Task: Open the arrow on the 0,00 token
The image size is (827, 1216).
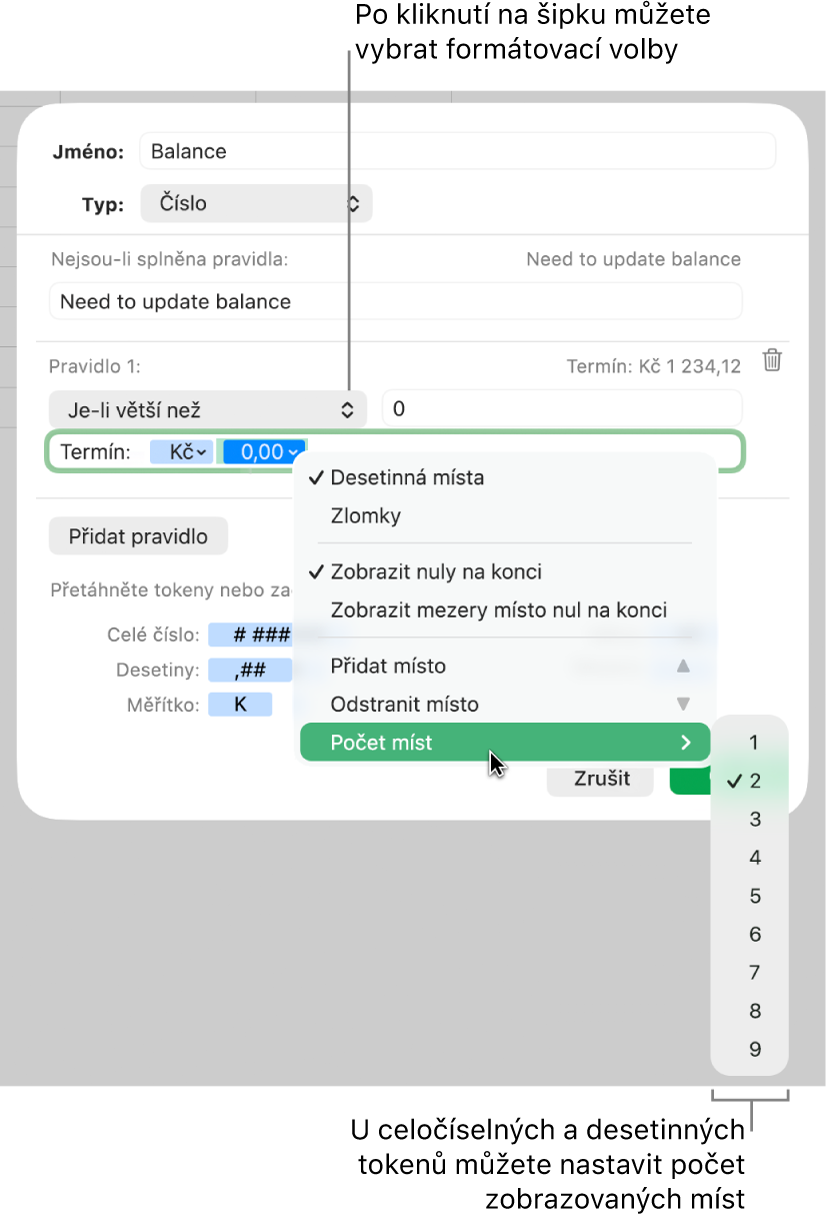Action: coord(293,452)
